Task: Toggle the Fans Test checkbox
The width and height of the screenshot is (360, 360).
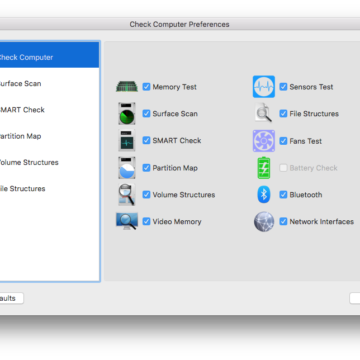Action: tap(283, 141)
